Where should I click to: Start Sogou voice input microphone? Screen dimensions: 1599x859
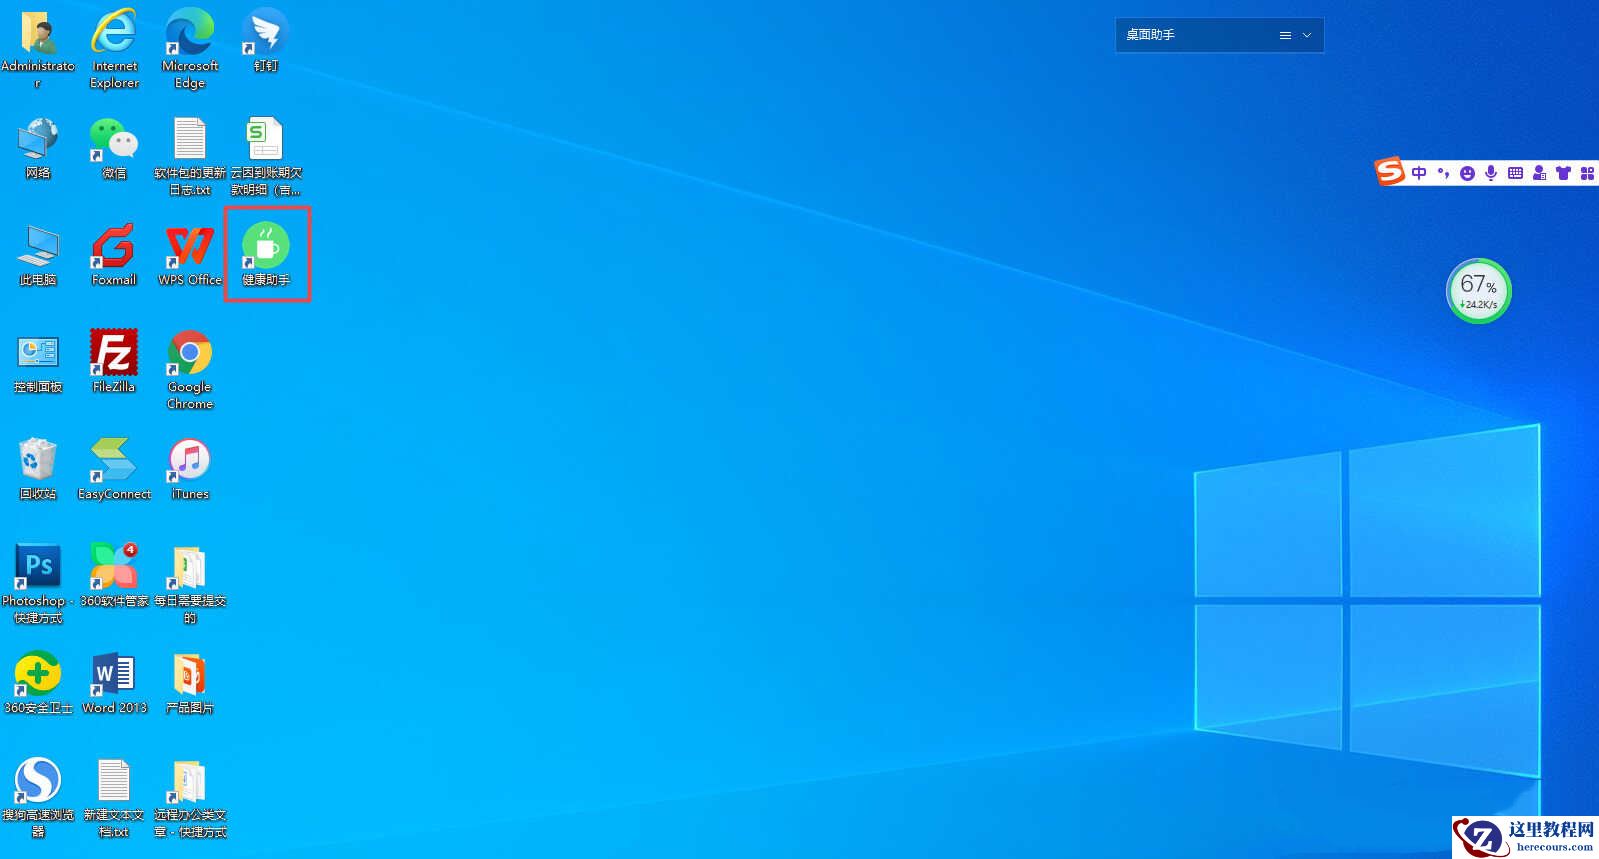click(x=1491, y=173)
